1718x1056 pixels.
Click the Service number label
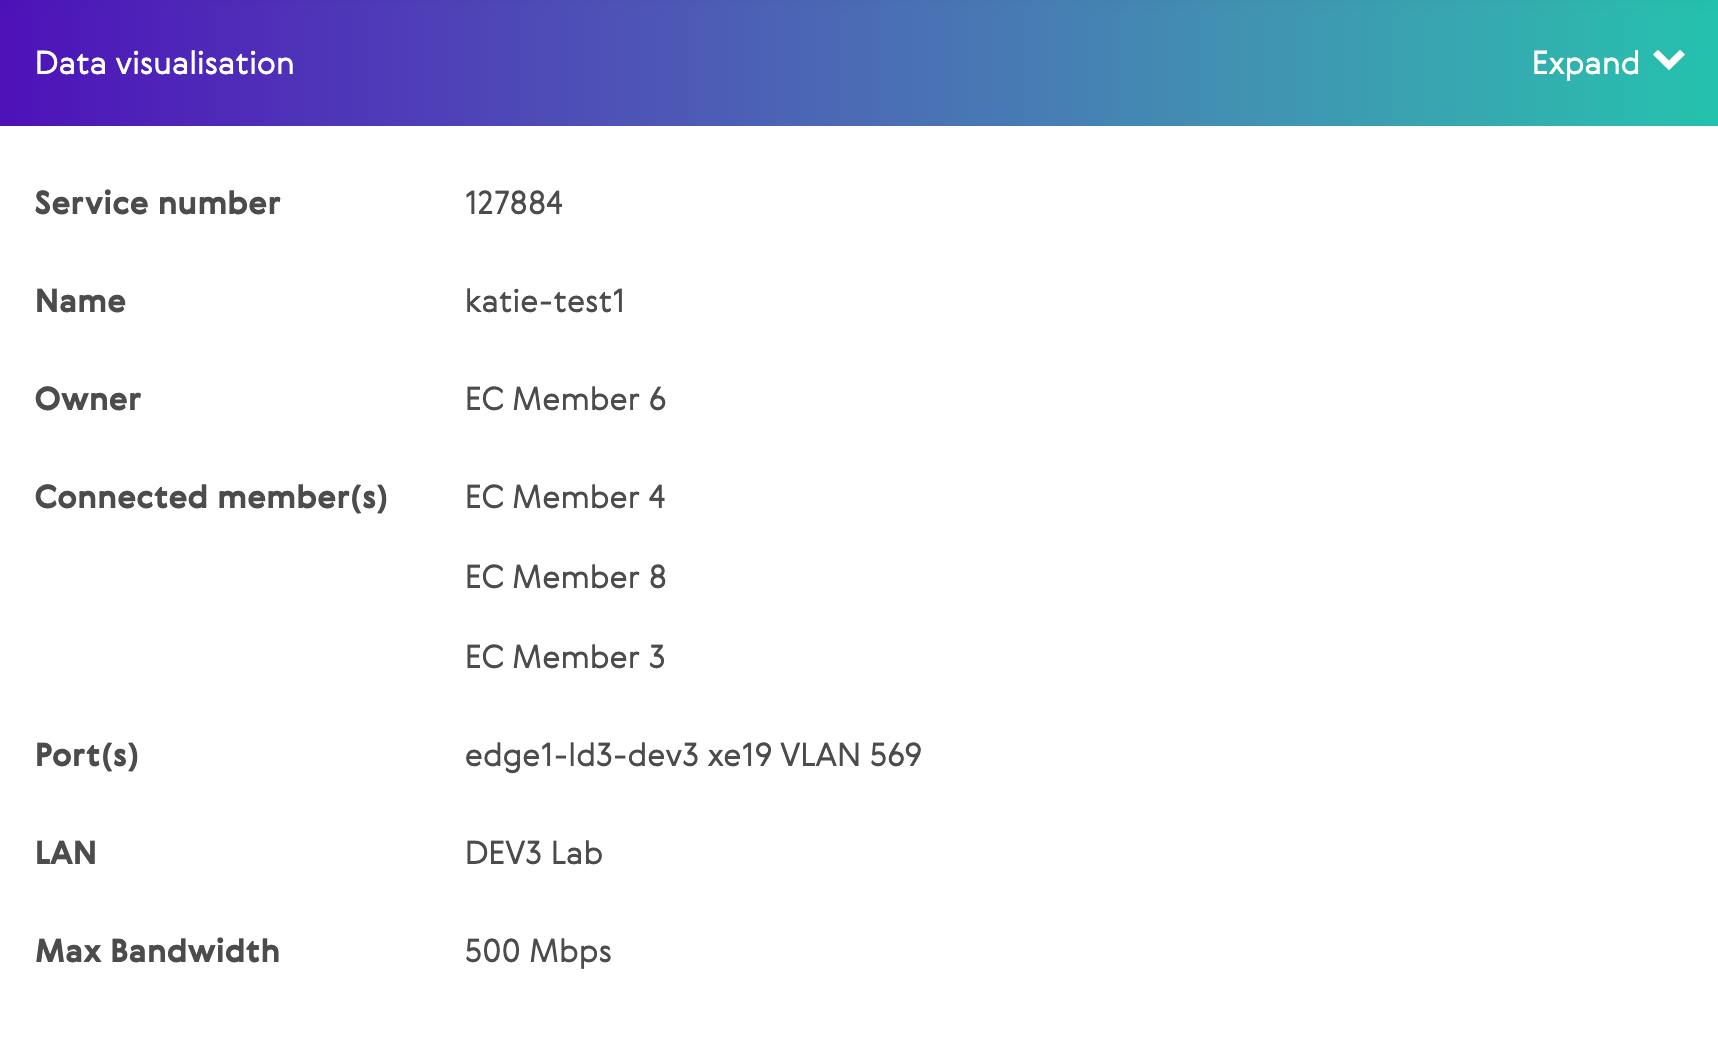157,203
